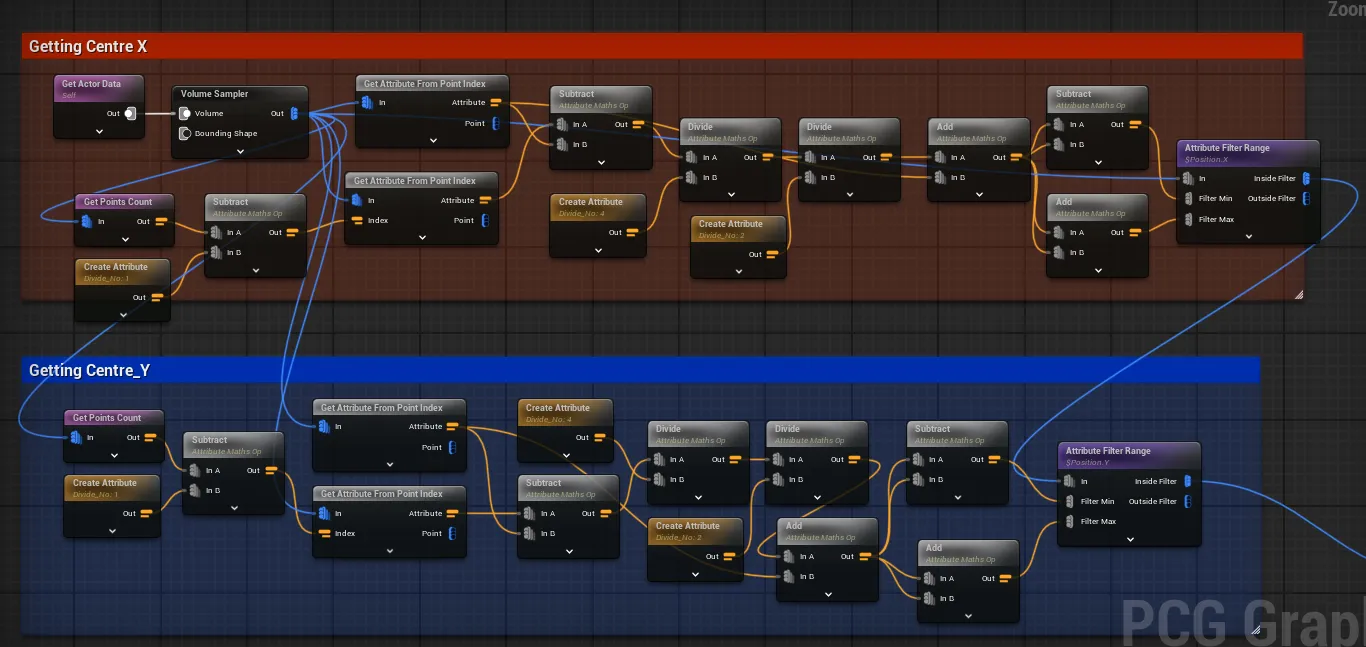1366x647 pixels.
Task: Click the In pin on $Position.Y filter node
Action: (1070, 481)
